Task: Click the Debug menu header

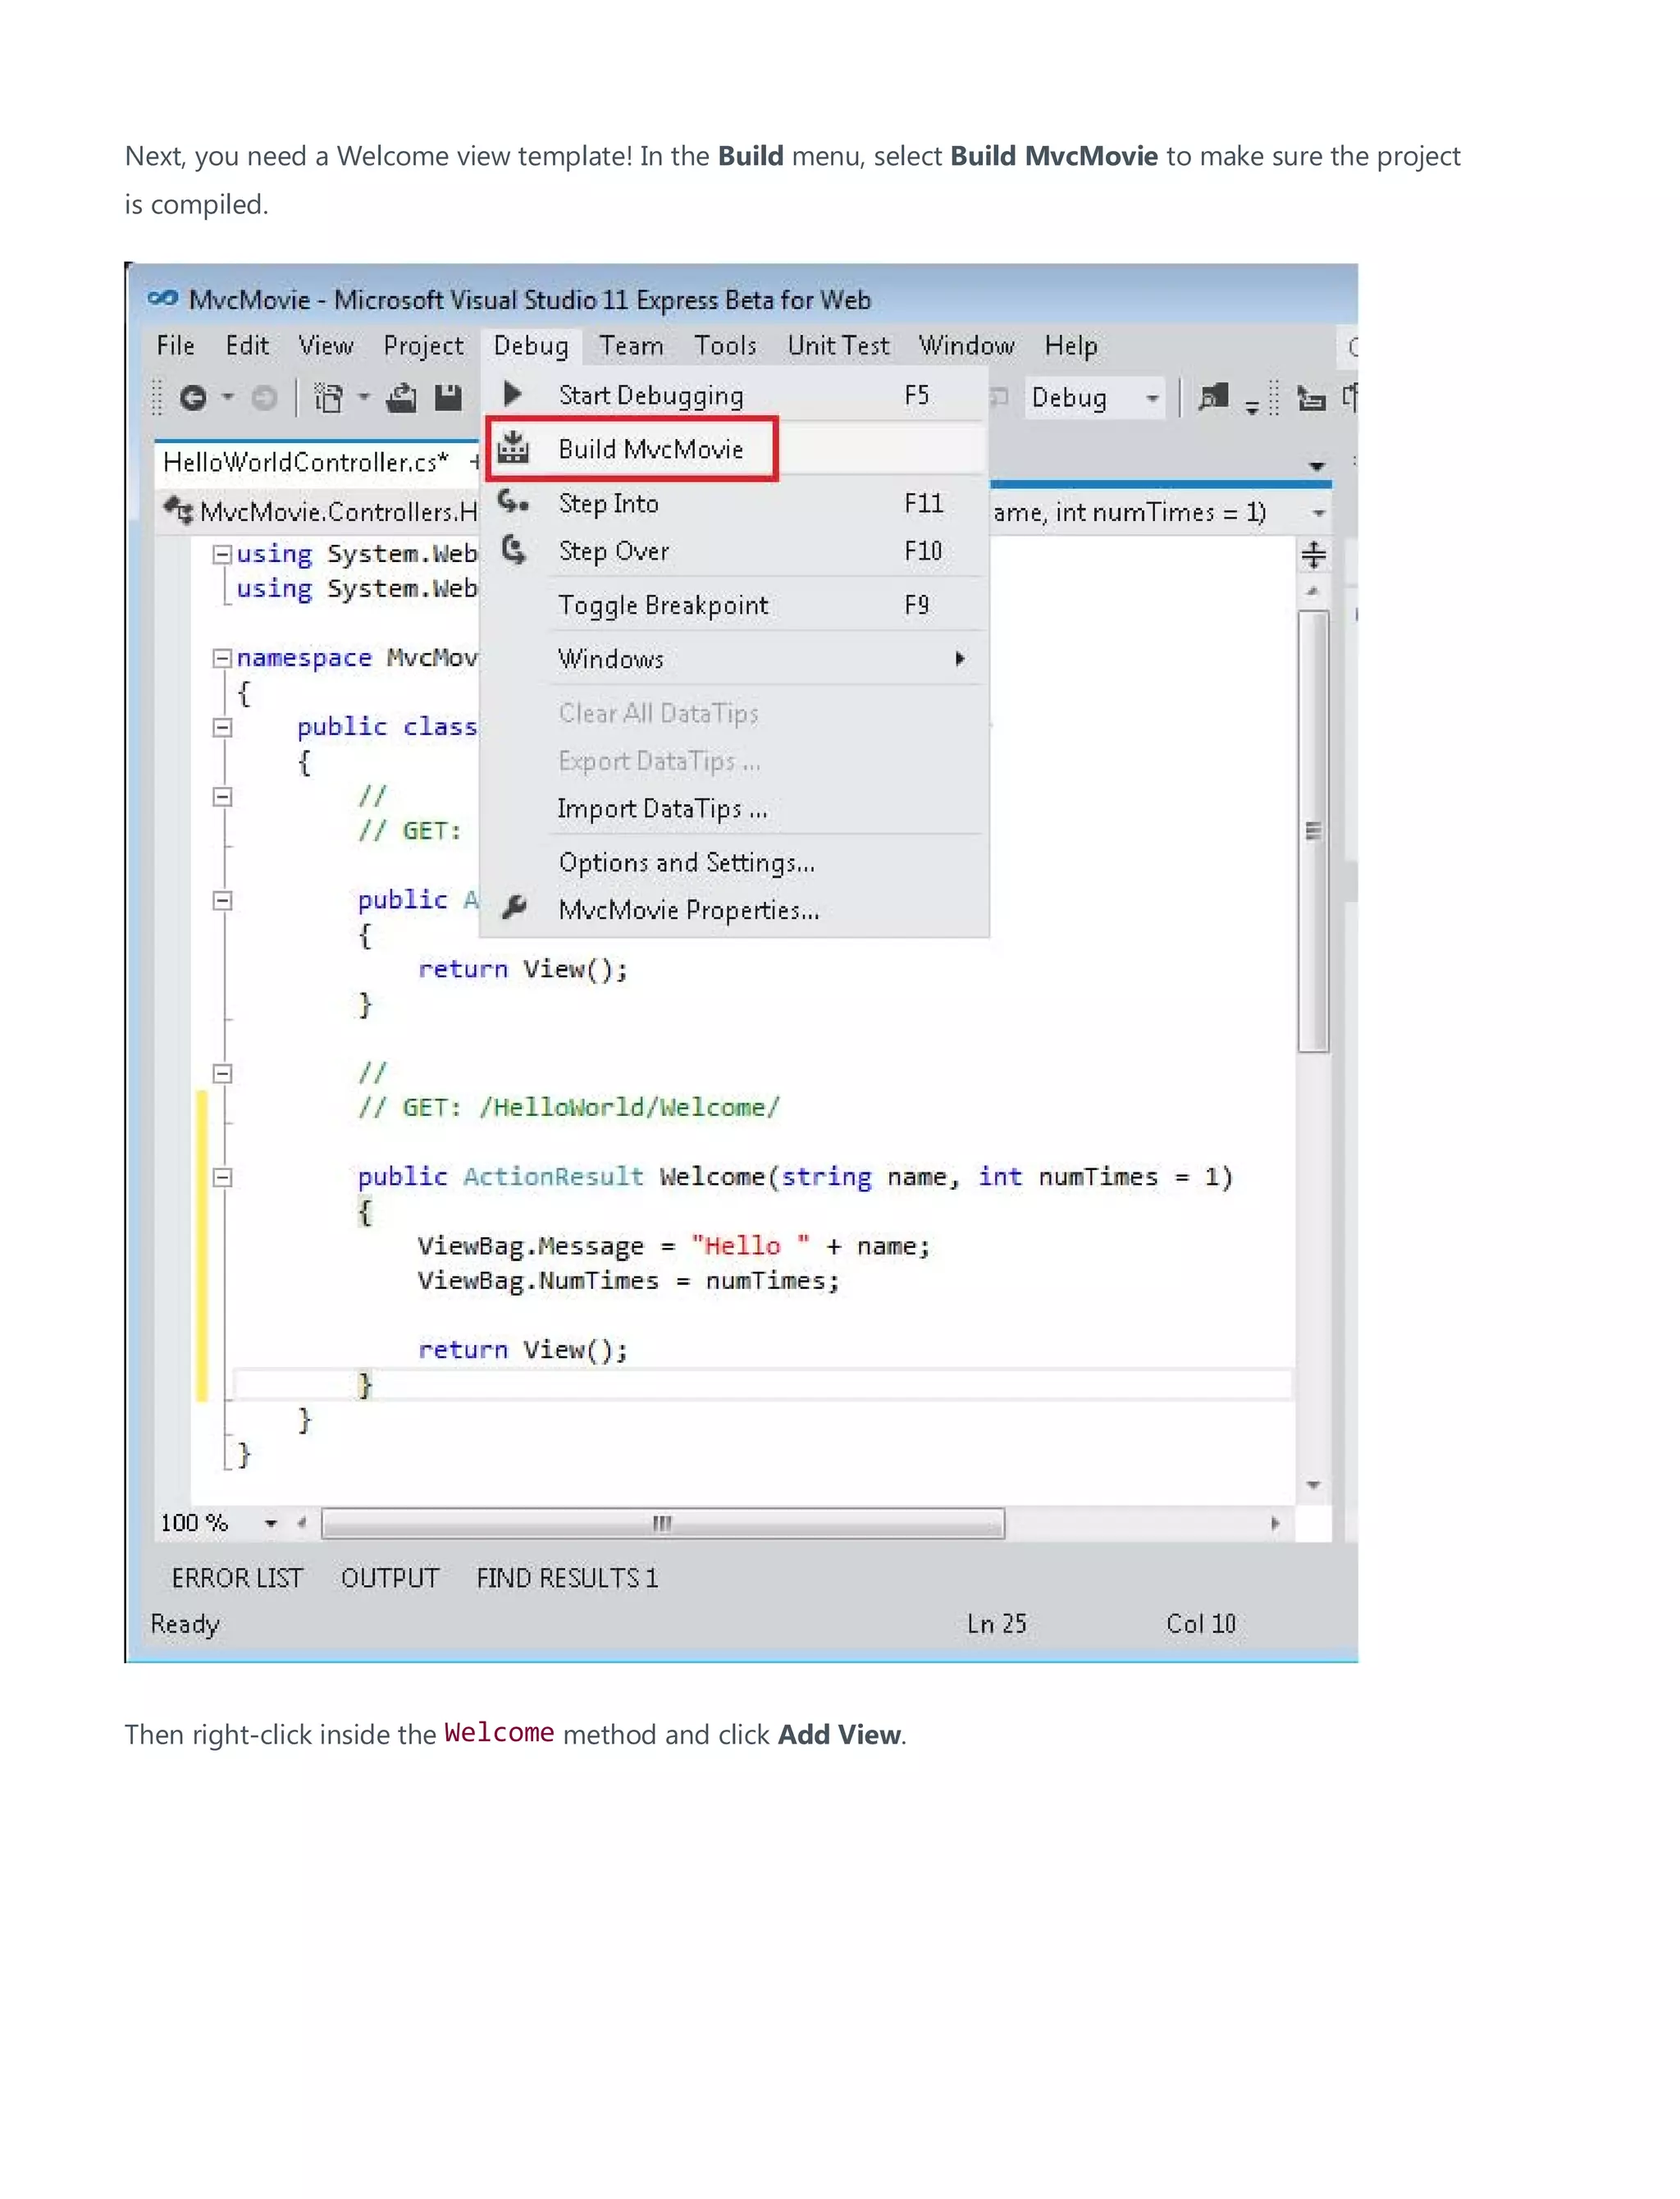Action: tap(531, 346)
